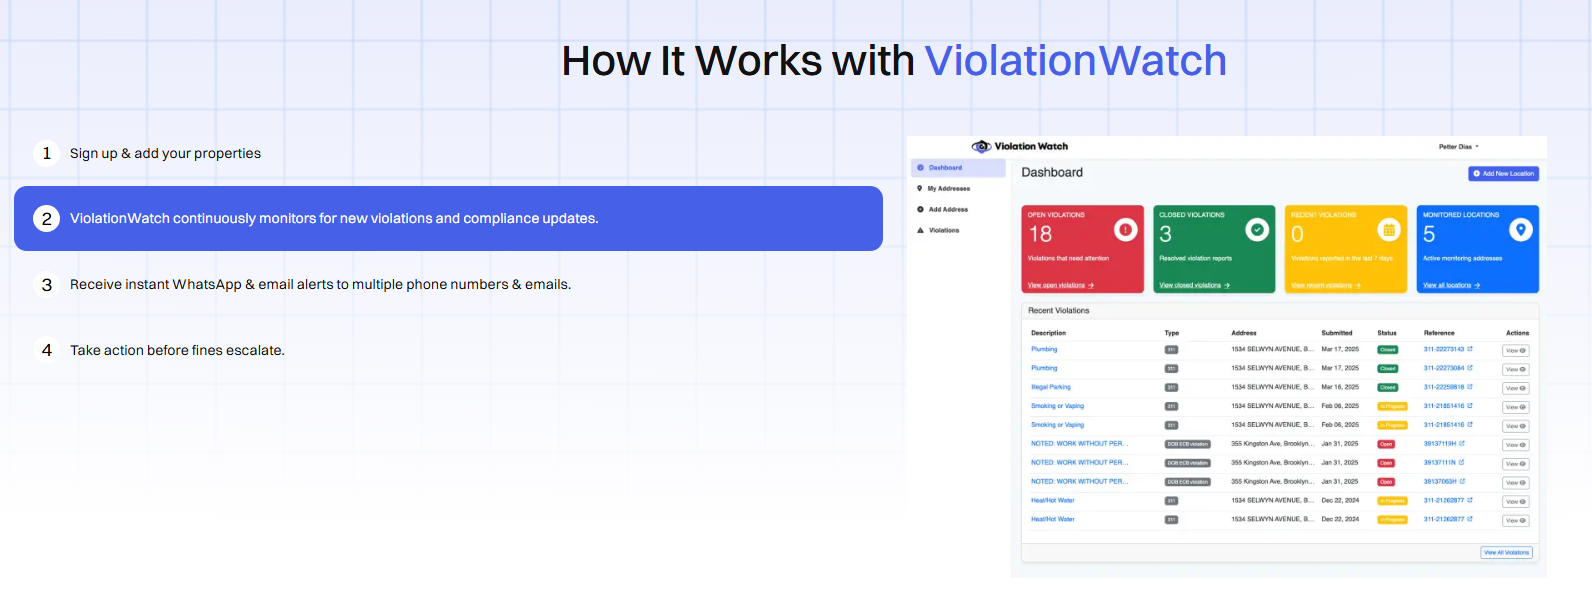Click the calendar icon on Recent Violations card
This screenshot has height=600, width=1592.
click(1389, 230)
